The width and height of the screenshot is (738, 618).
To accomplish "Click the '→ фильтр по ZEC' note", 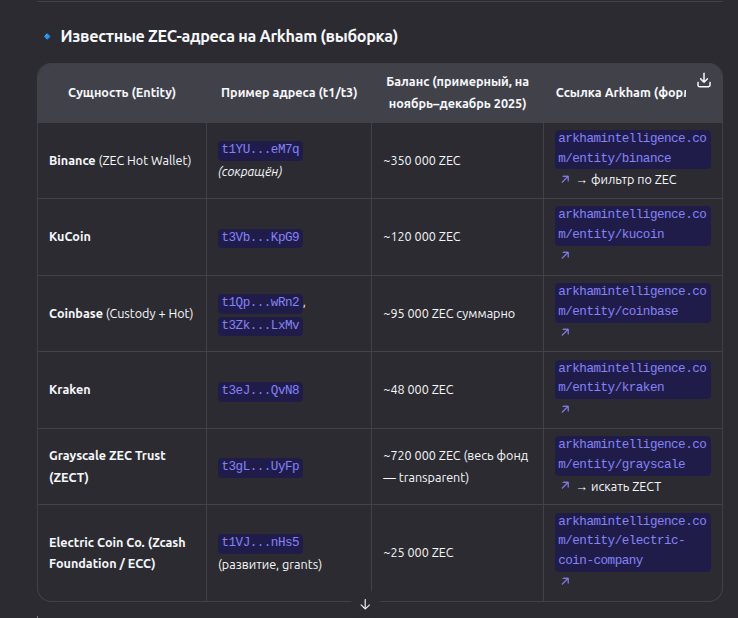I will (626, 180).
